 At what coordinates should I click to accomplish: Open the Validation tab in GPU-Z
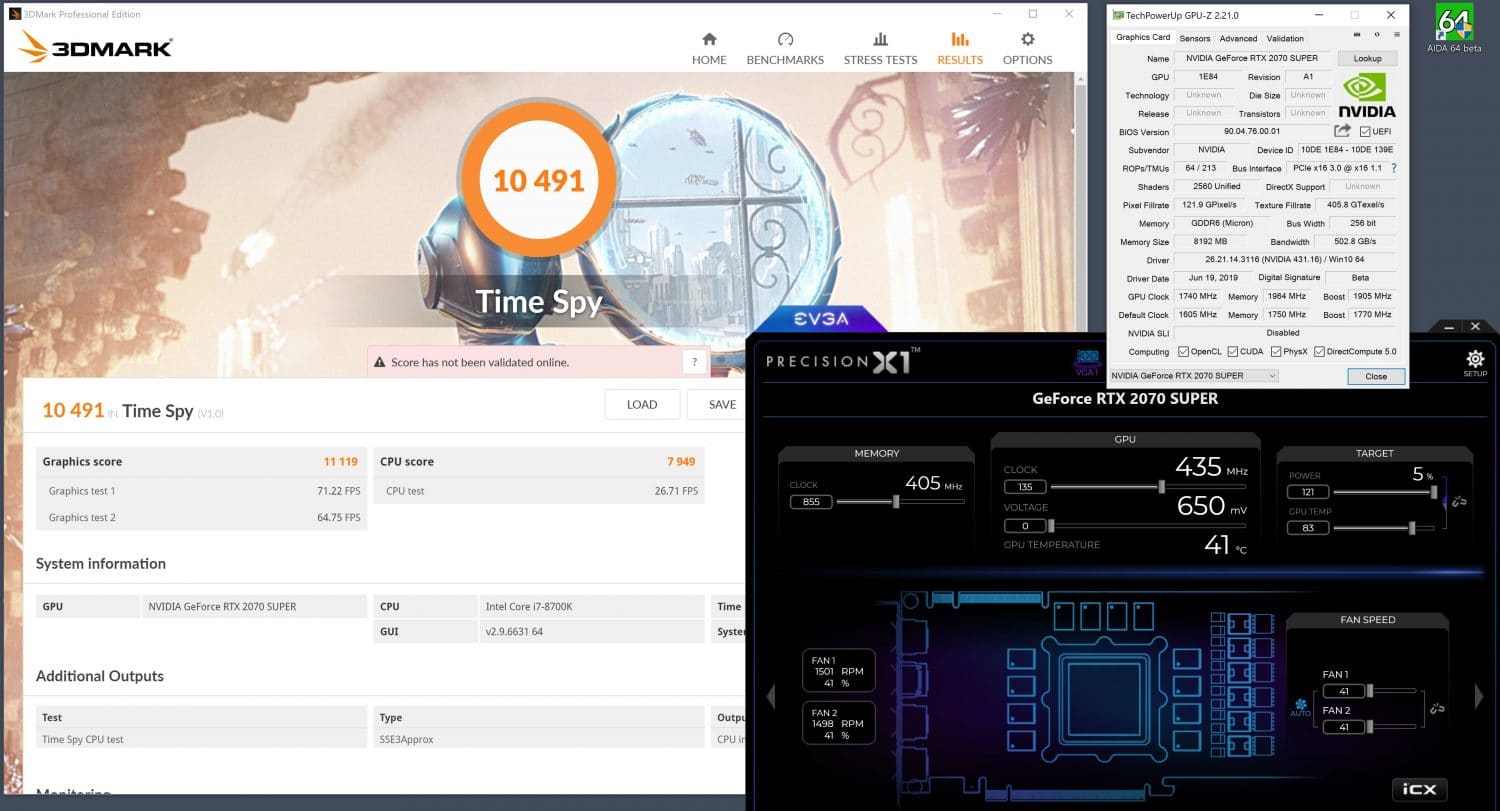point(1285,38)
